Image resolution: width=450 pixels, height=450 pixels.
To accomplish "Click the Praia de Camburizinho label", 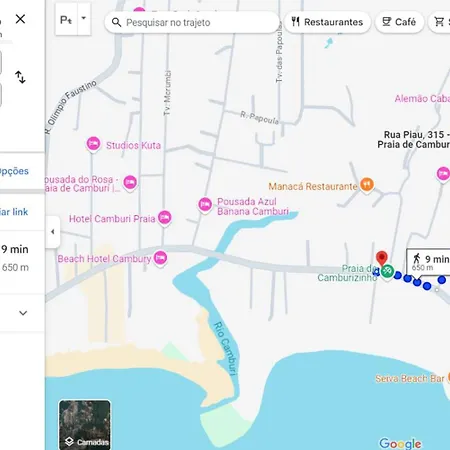I will point(347,273).
